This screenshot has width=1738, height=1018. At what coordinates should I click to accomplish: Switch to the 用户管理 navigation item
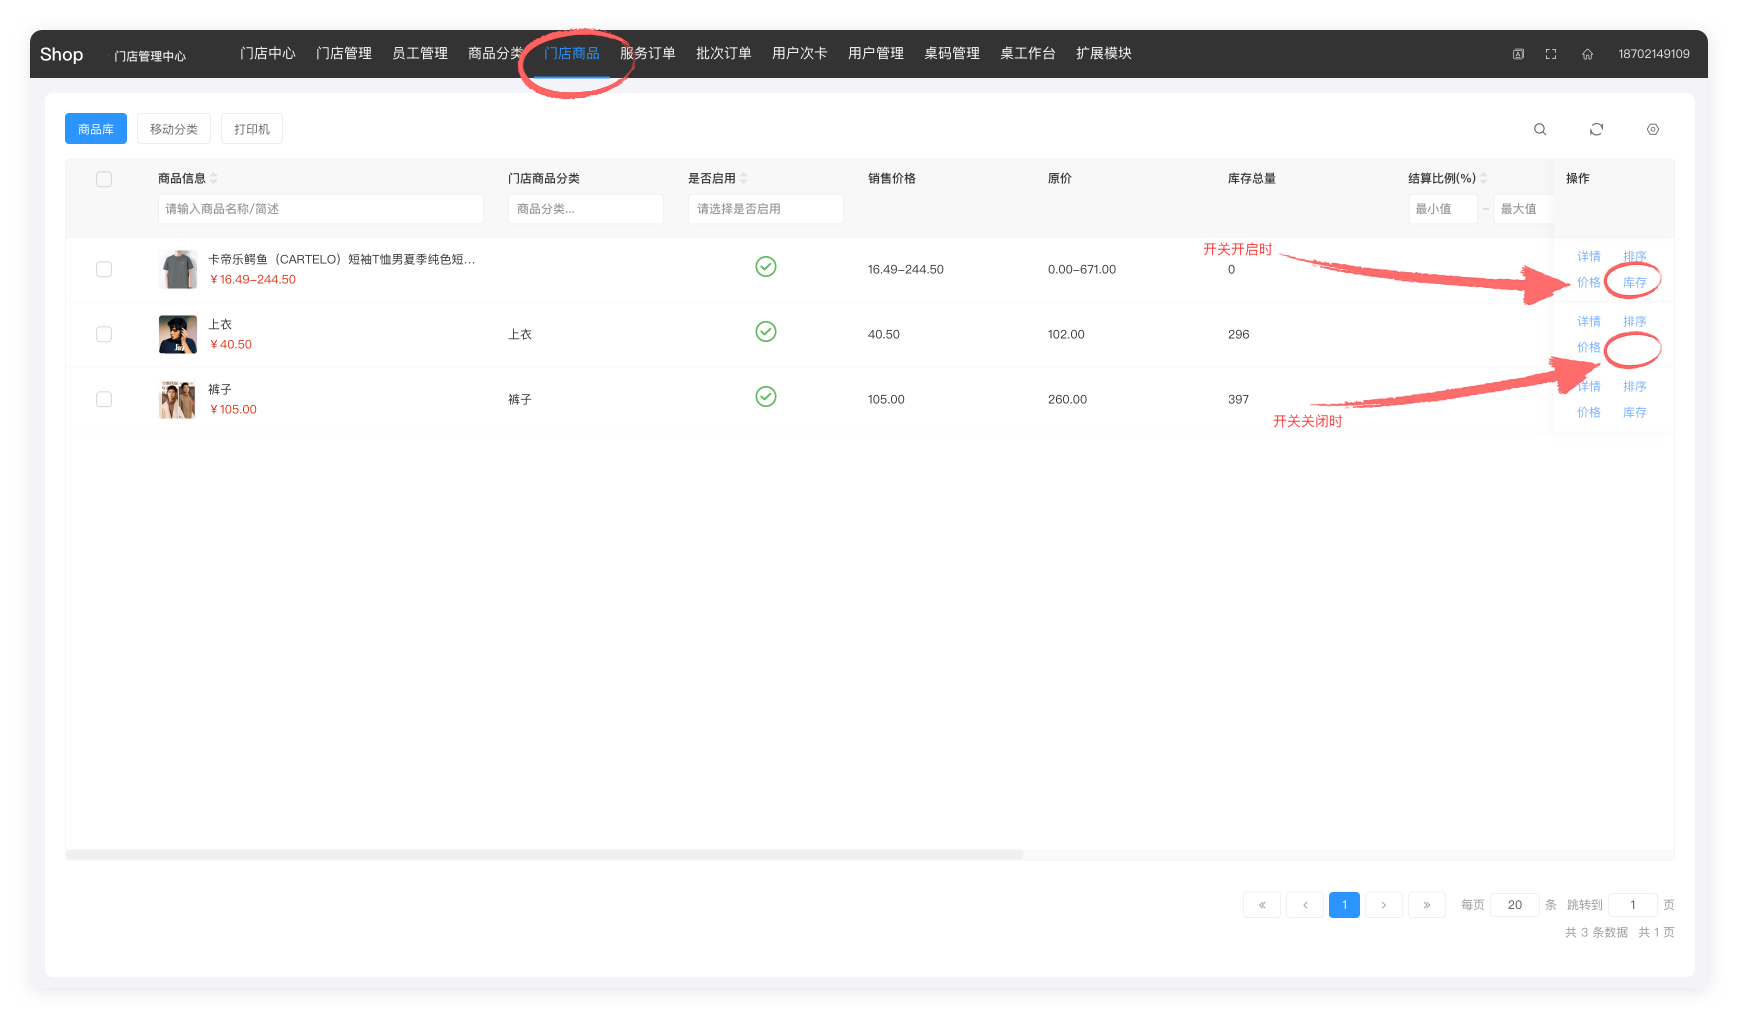[875, 53]
